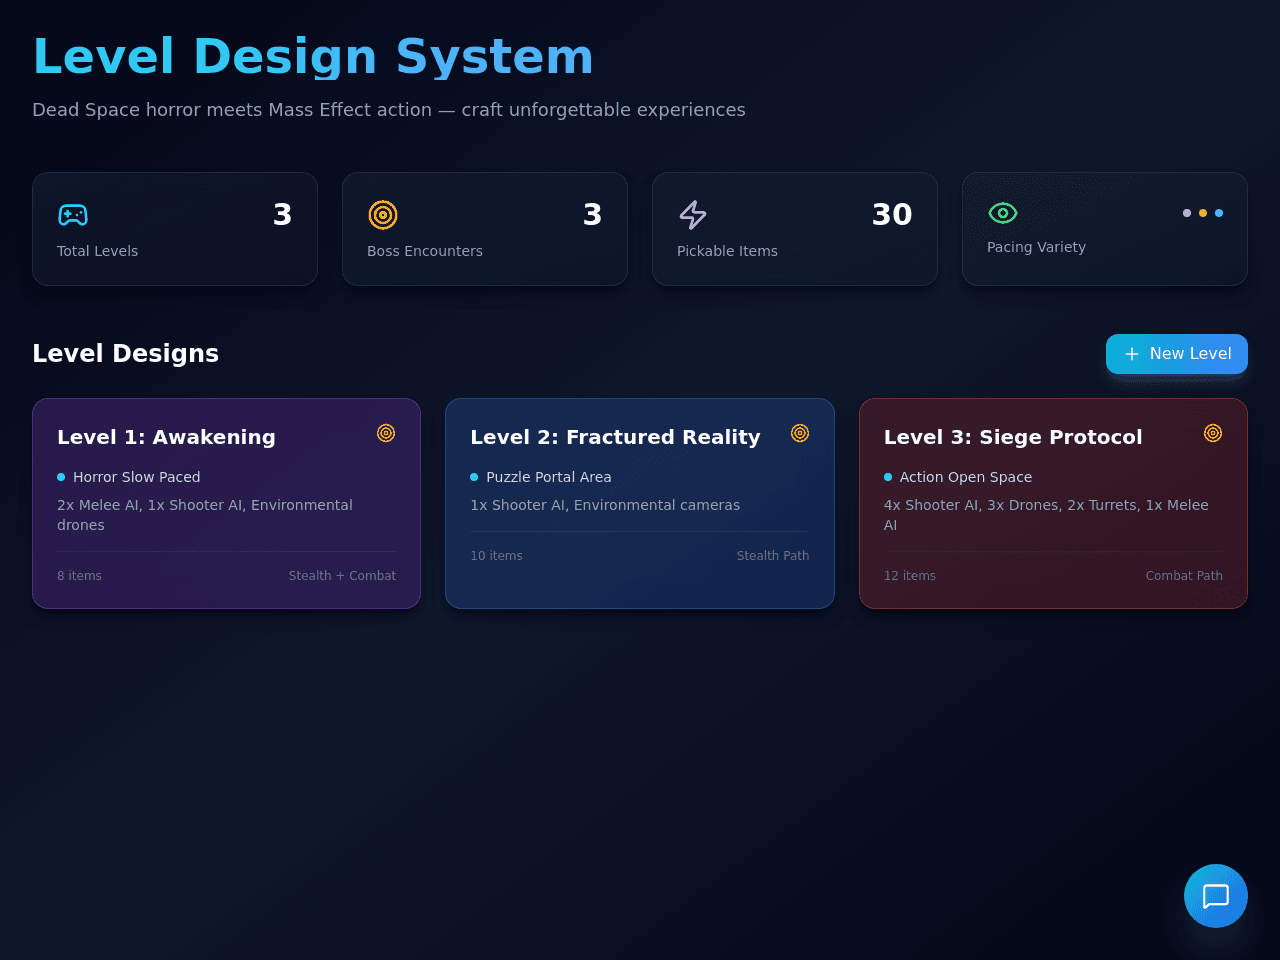
Task: Click the Total Levels label
Action: click(97, 251)
